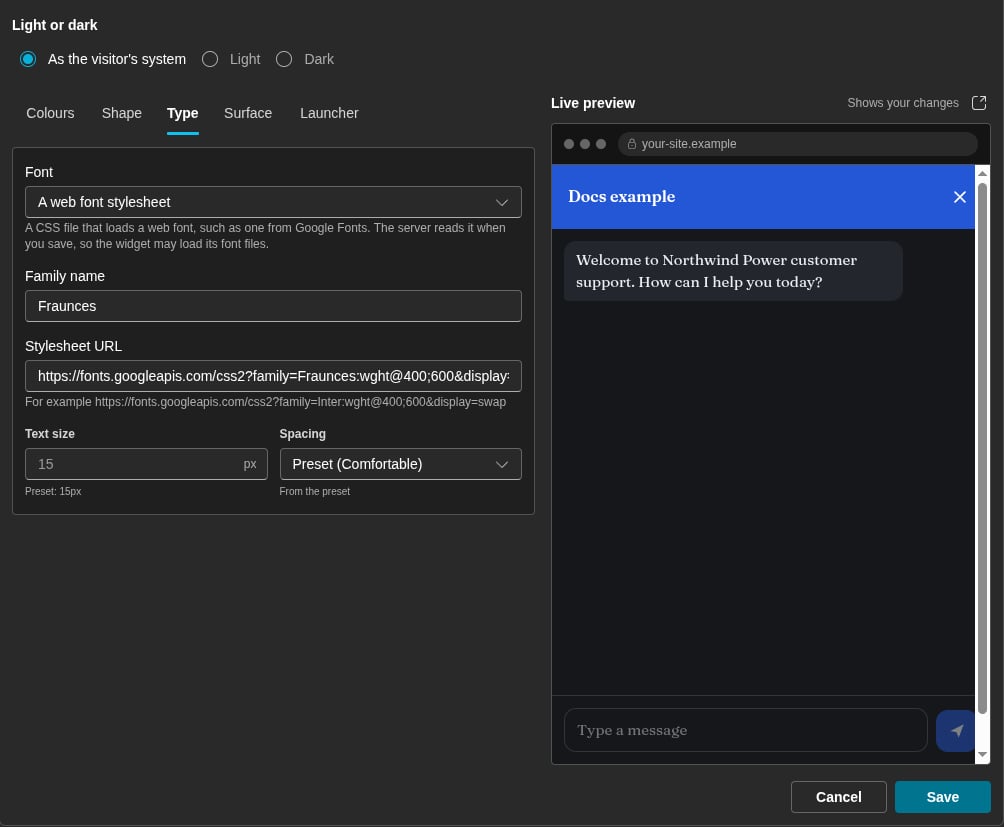Click the third browser window dot

601,144
